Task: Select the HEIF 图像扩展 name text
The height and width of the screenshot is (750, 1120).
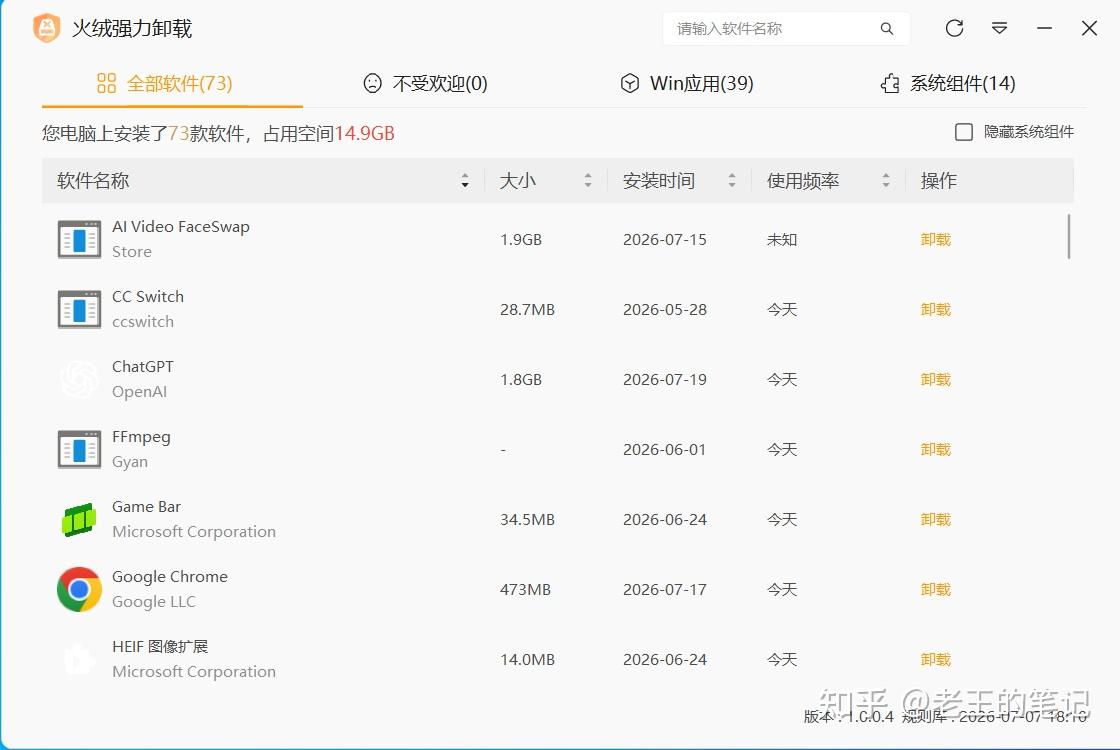Action: click(x=160, y=646)
